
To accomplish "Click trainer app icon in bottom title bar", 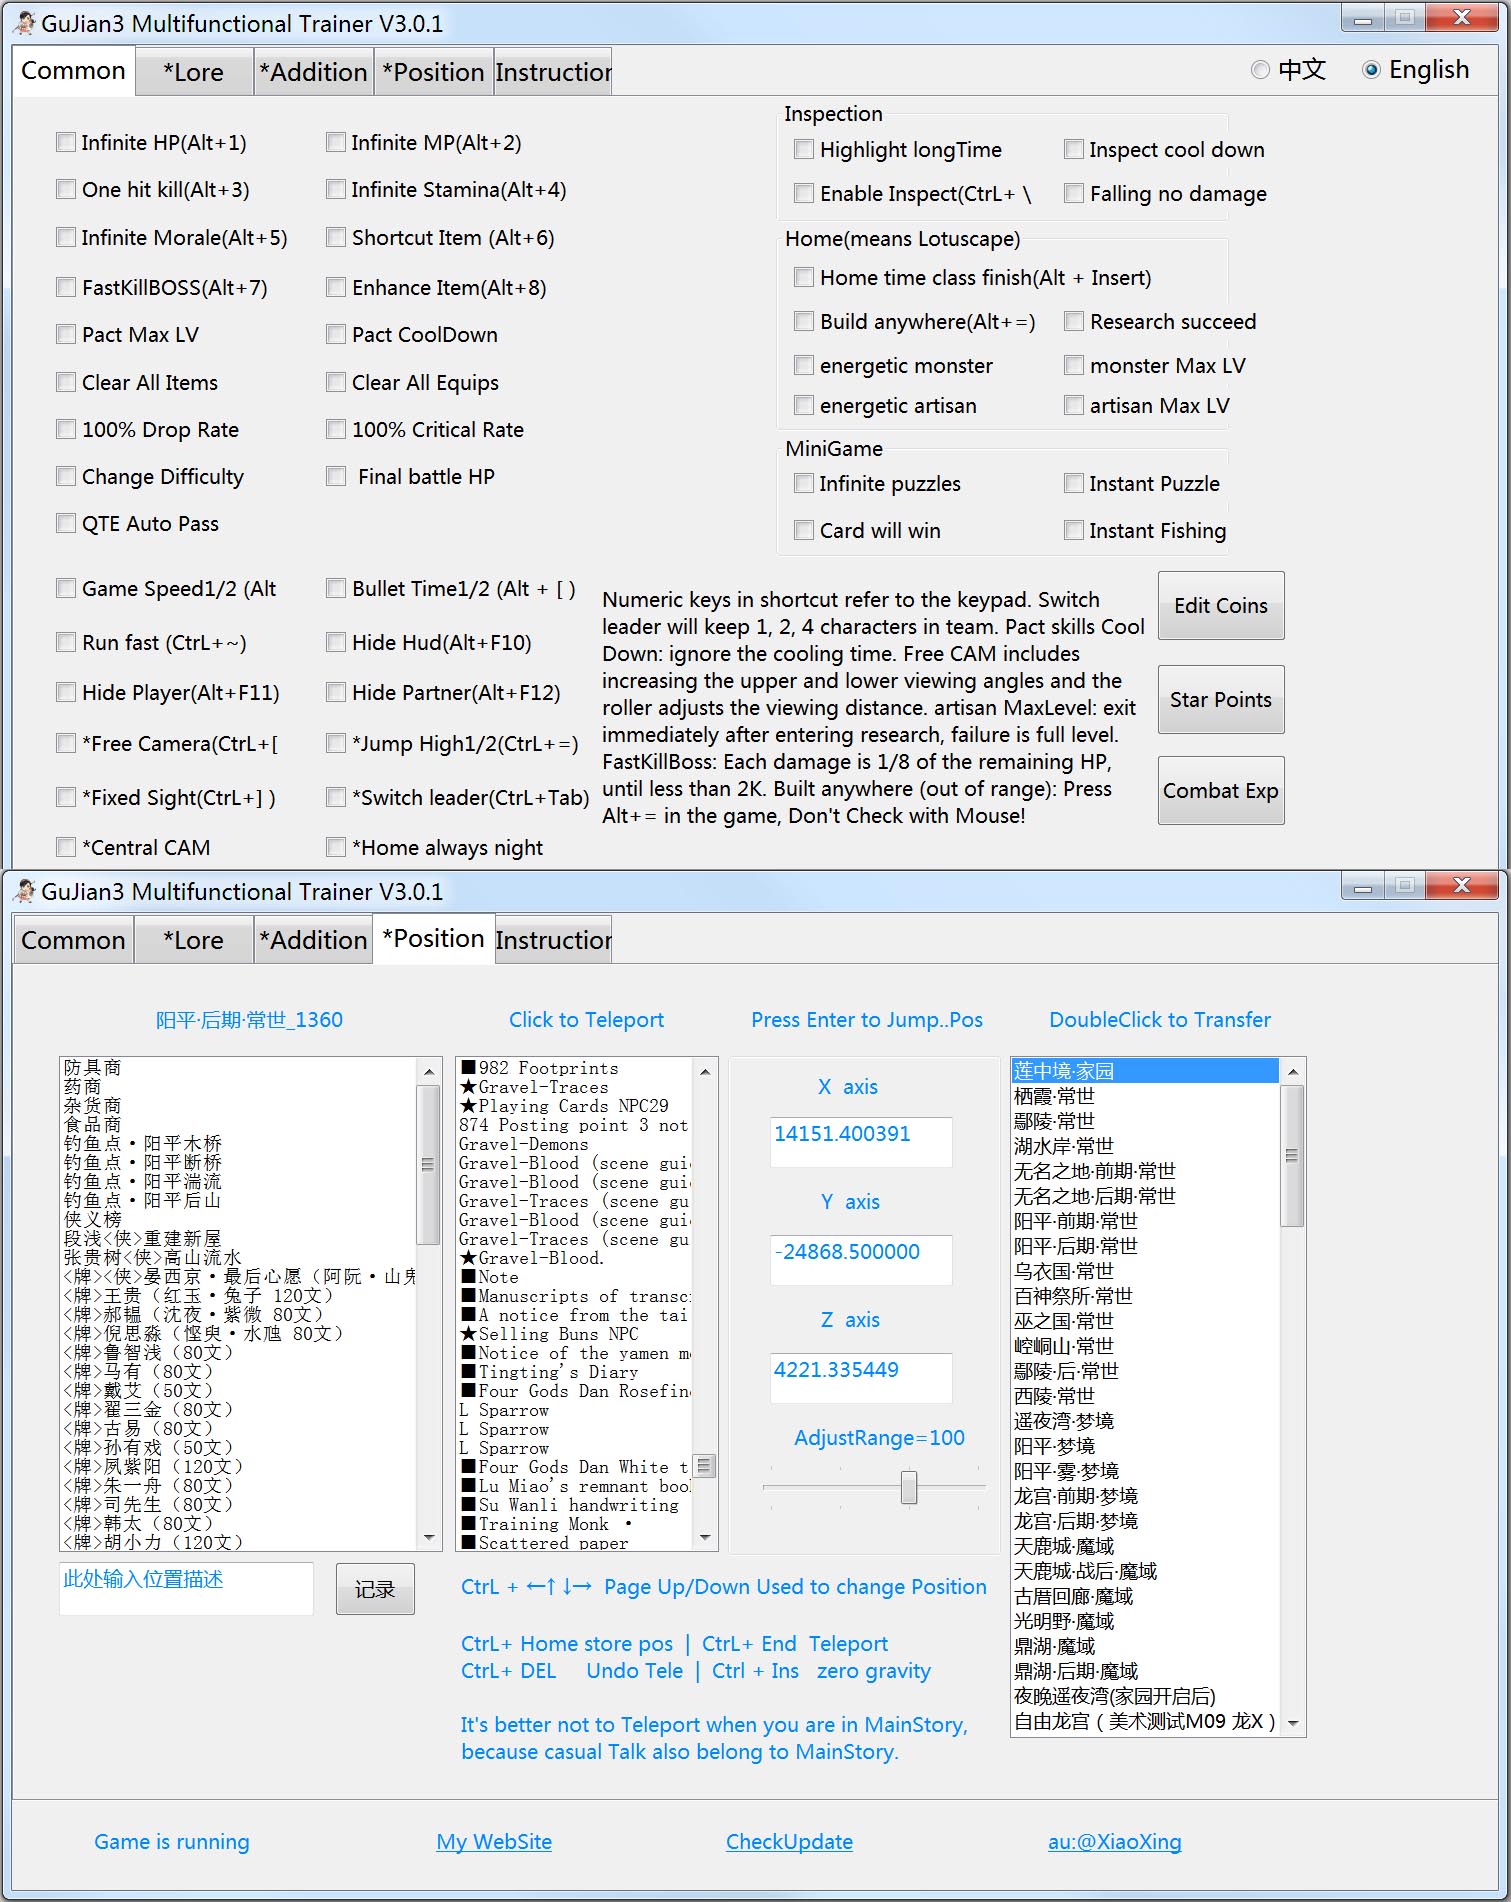I will pos(24,890).
